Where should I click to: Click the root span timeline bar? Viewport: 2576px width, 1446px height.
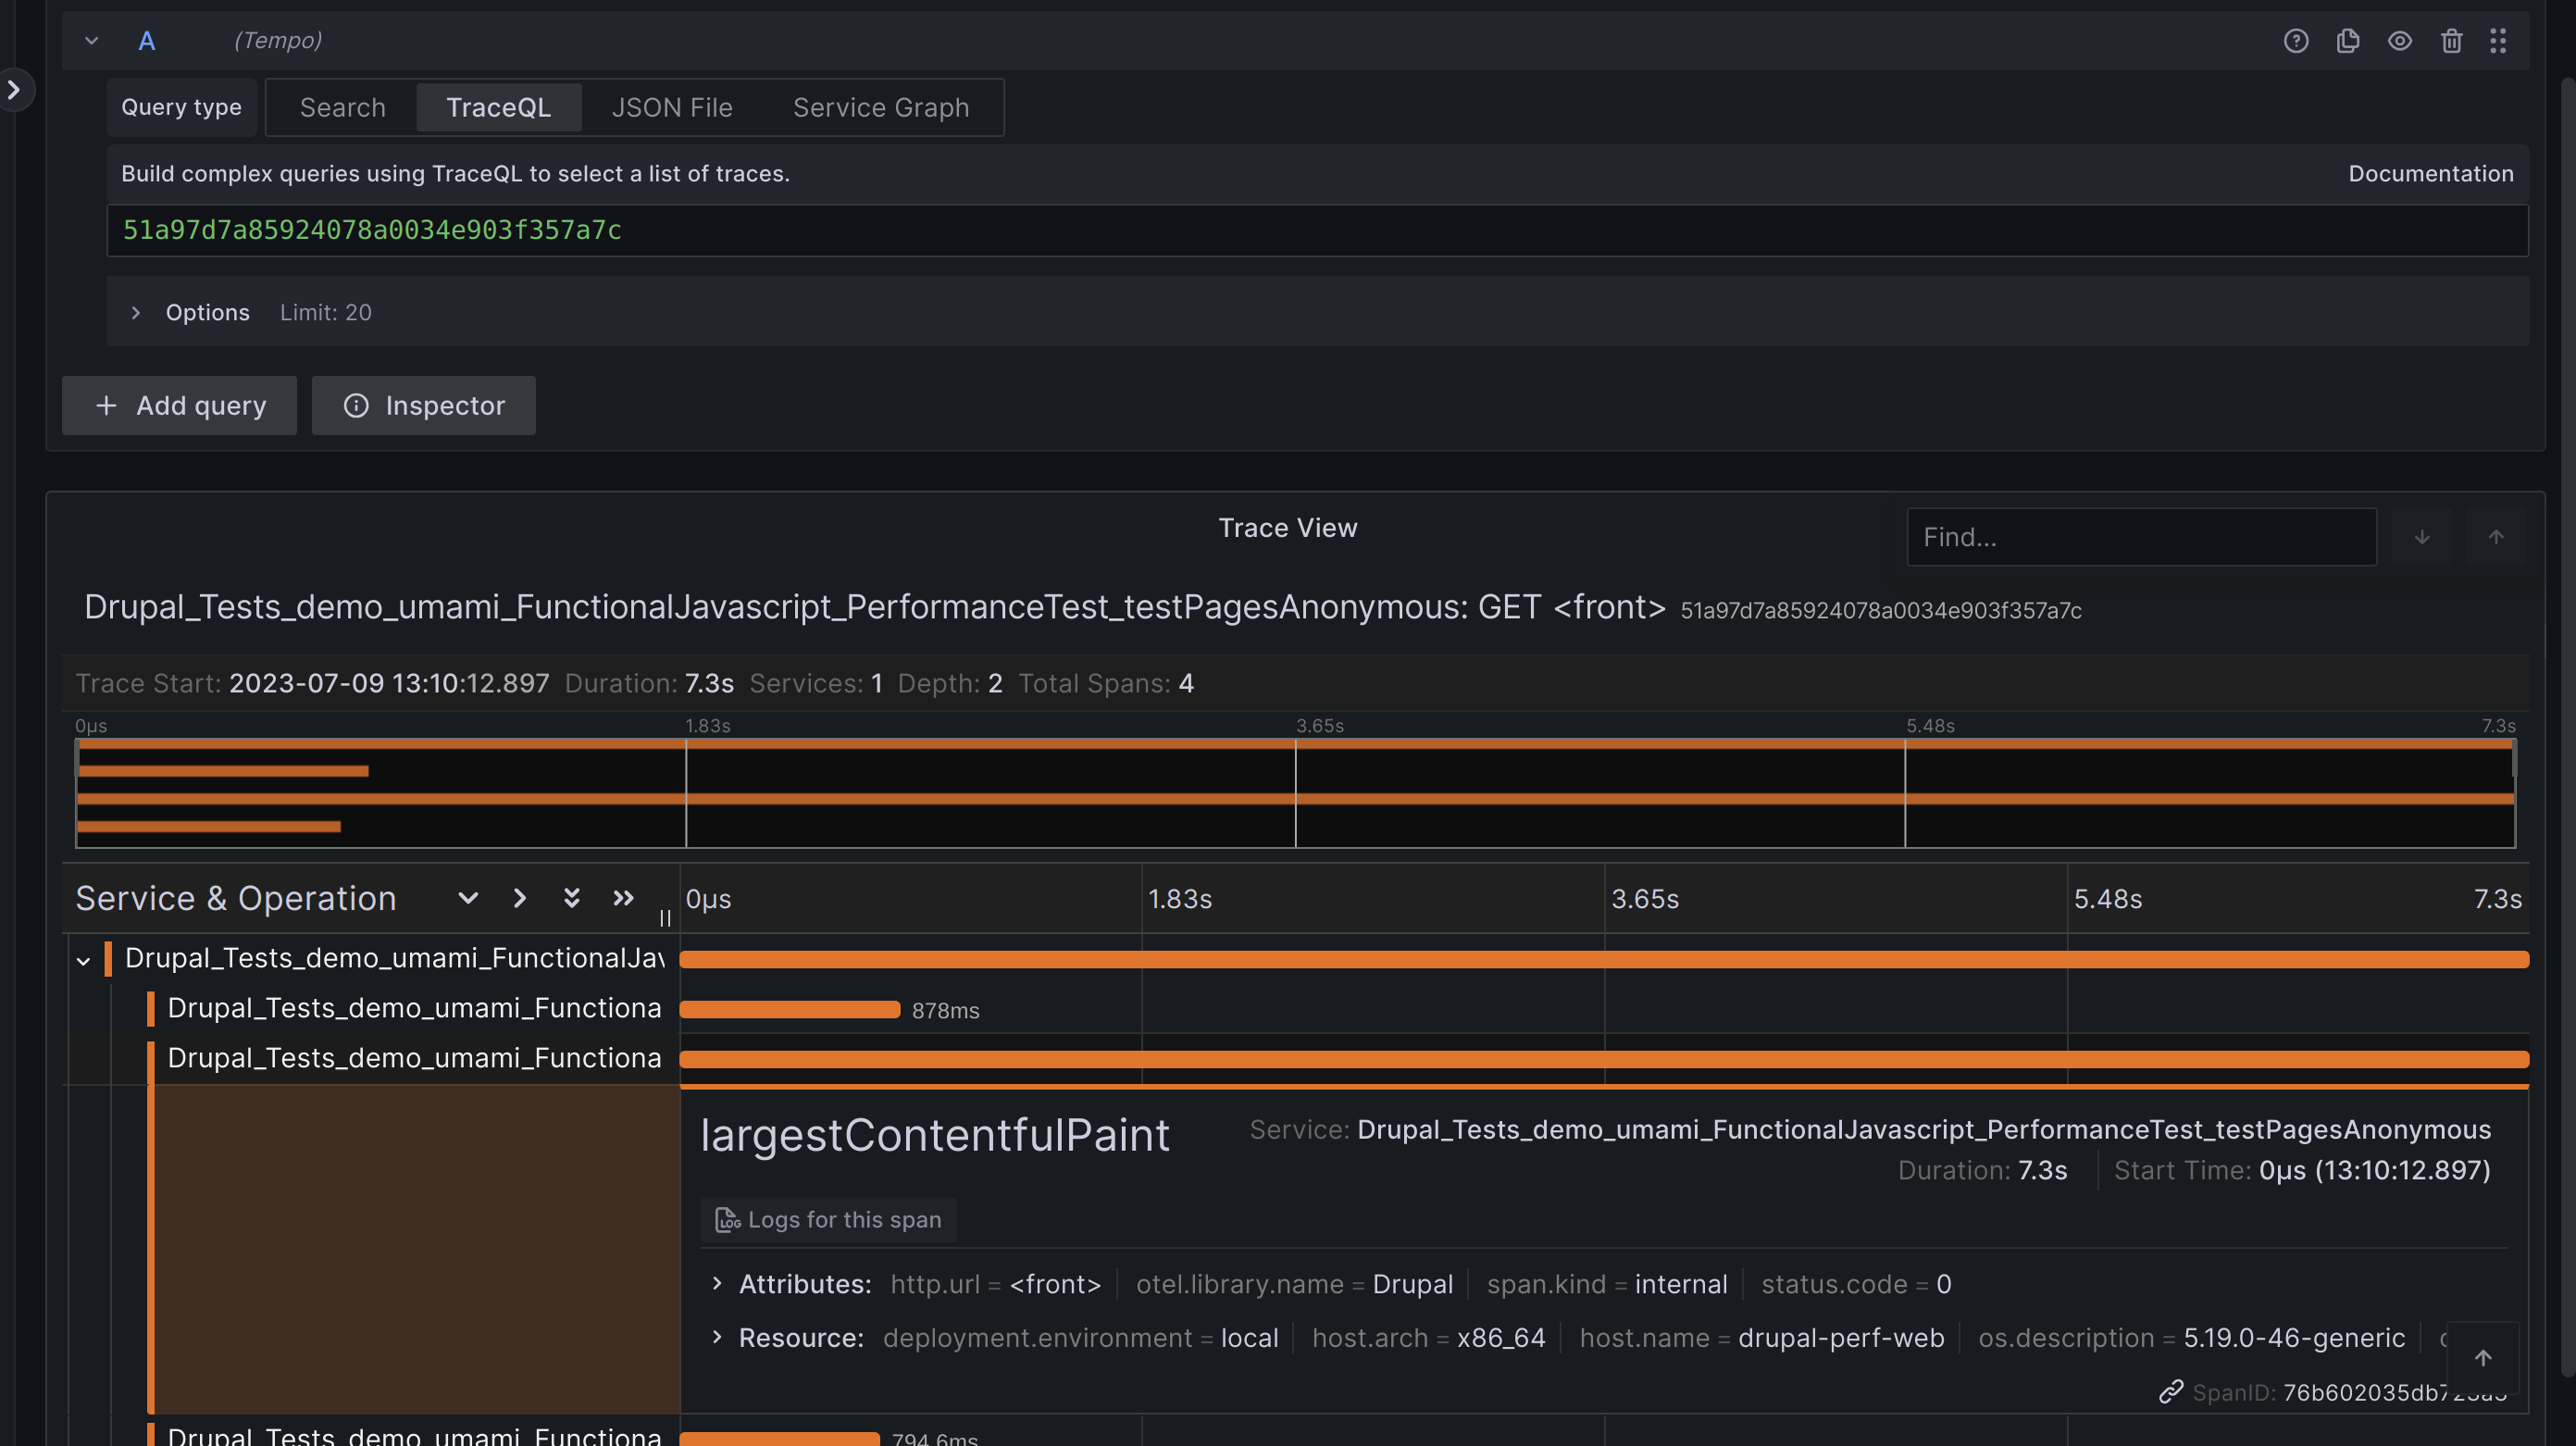point(1604,960)
